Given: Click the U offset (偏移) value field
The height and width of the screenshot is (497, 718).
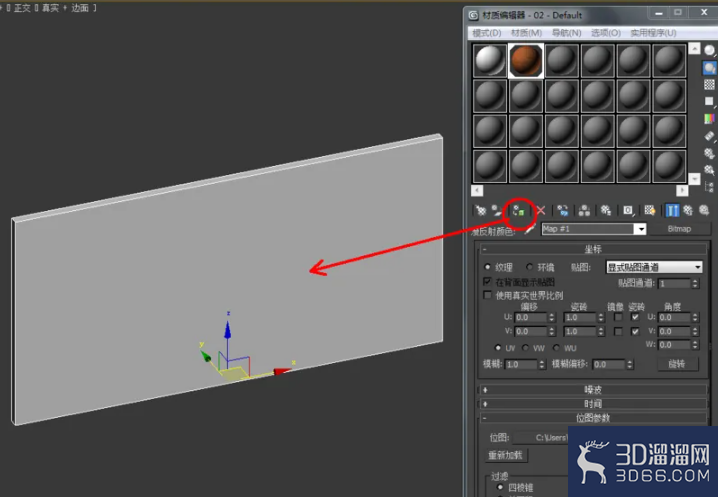Looking at the screenshot, I should [x=531, y=317].
